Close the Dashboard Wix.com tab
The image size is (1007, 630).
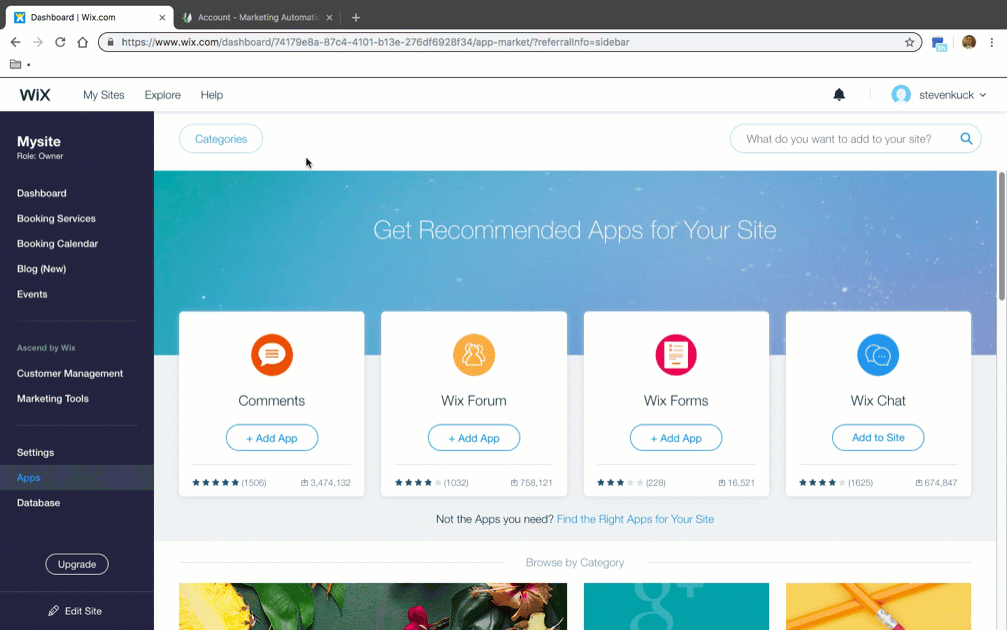(x=162, y=17)
